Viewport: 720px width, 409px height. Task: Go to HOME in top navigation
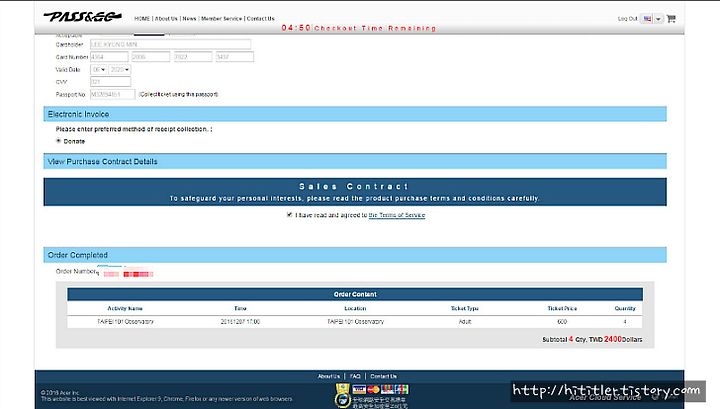point(142,19)
